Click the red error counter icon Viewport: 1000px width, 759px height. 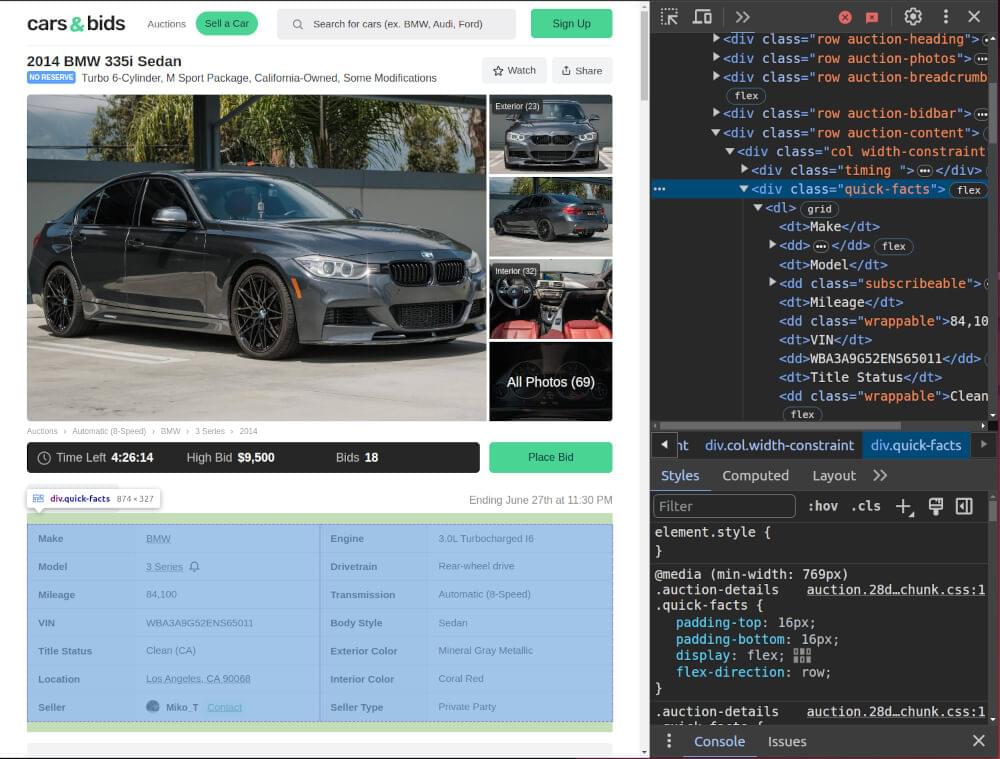click(845, 16)
